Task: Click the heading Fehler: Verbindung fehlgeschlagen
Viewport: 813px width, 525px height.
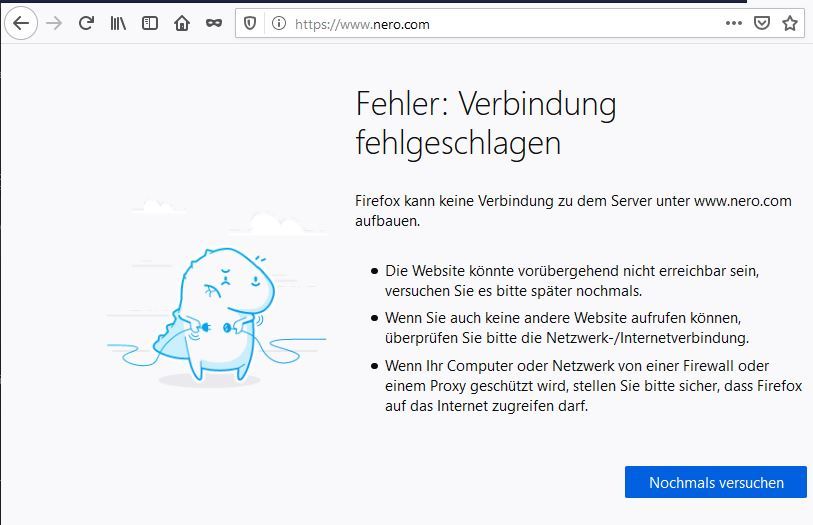Action: pyautogui.click(x=486, y=123)
